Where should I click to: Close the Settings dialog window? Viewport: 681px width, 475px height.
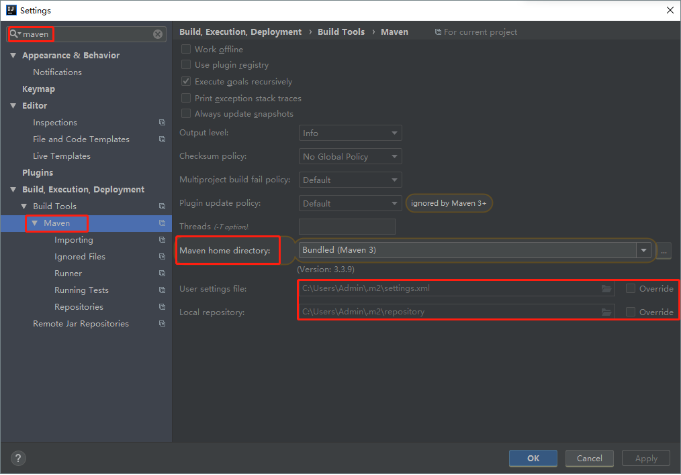pyautogui.click(x=670, y=10)
